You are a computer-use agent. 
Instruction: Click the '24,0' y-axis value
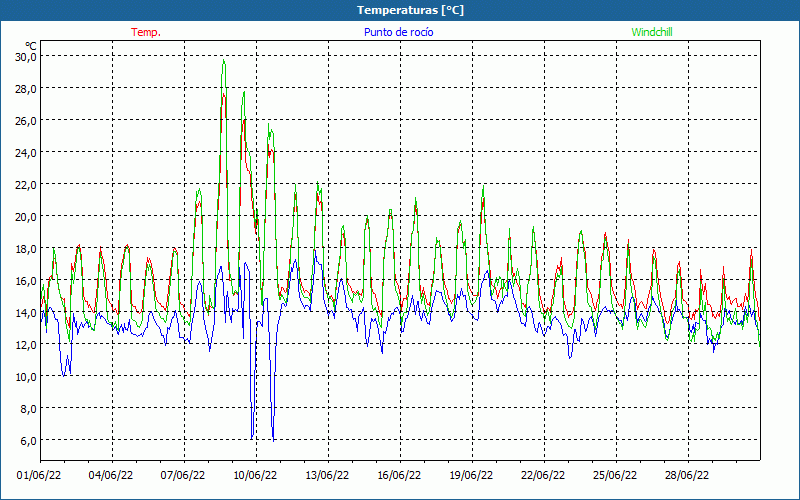point(26,153)
